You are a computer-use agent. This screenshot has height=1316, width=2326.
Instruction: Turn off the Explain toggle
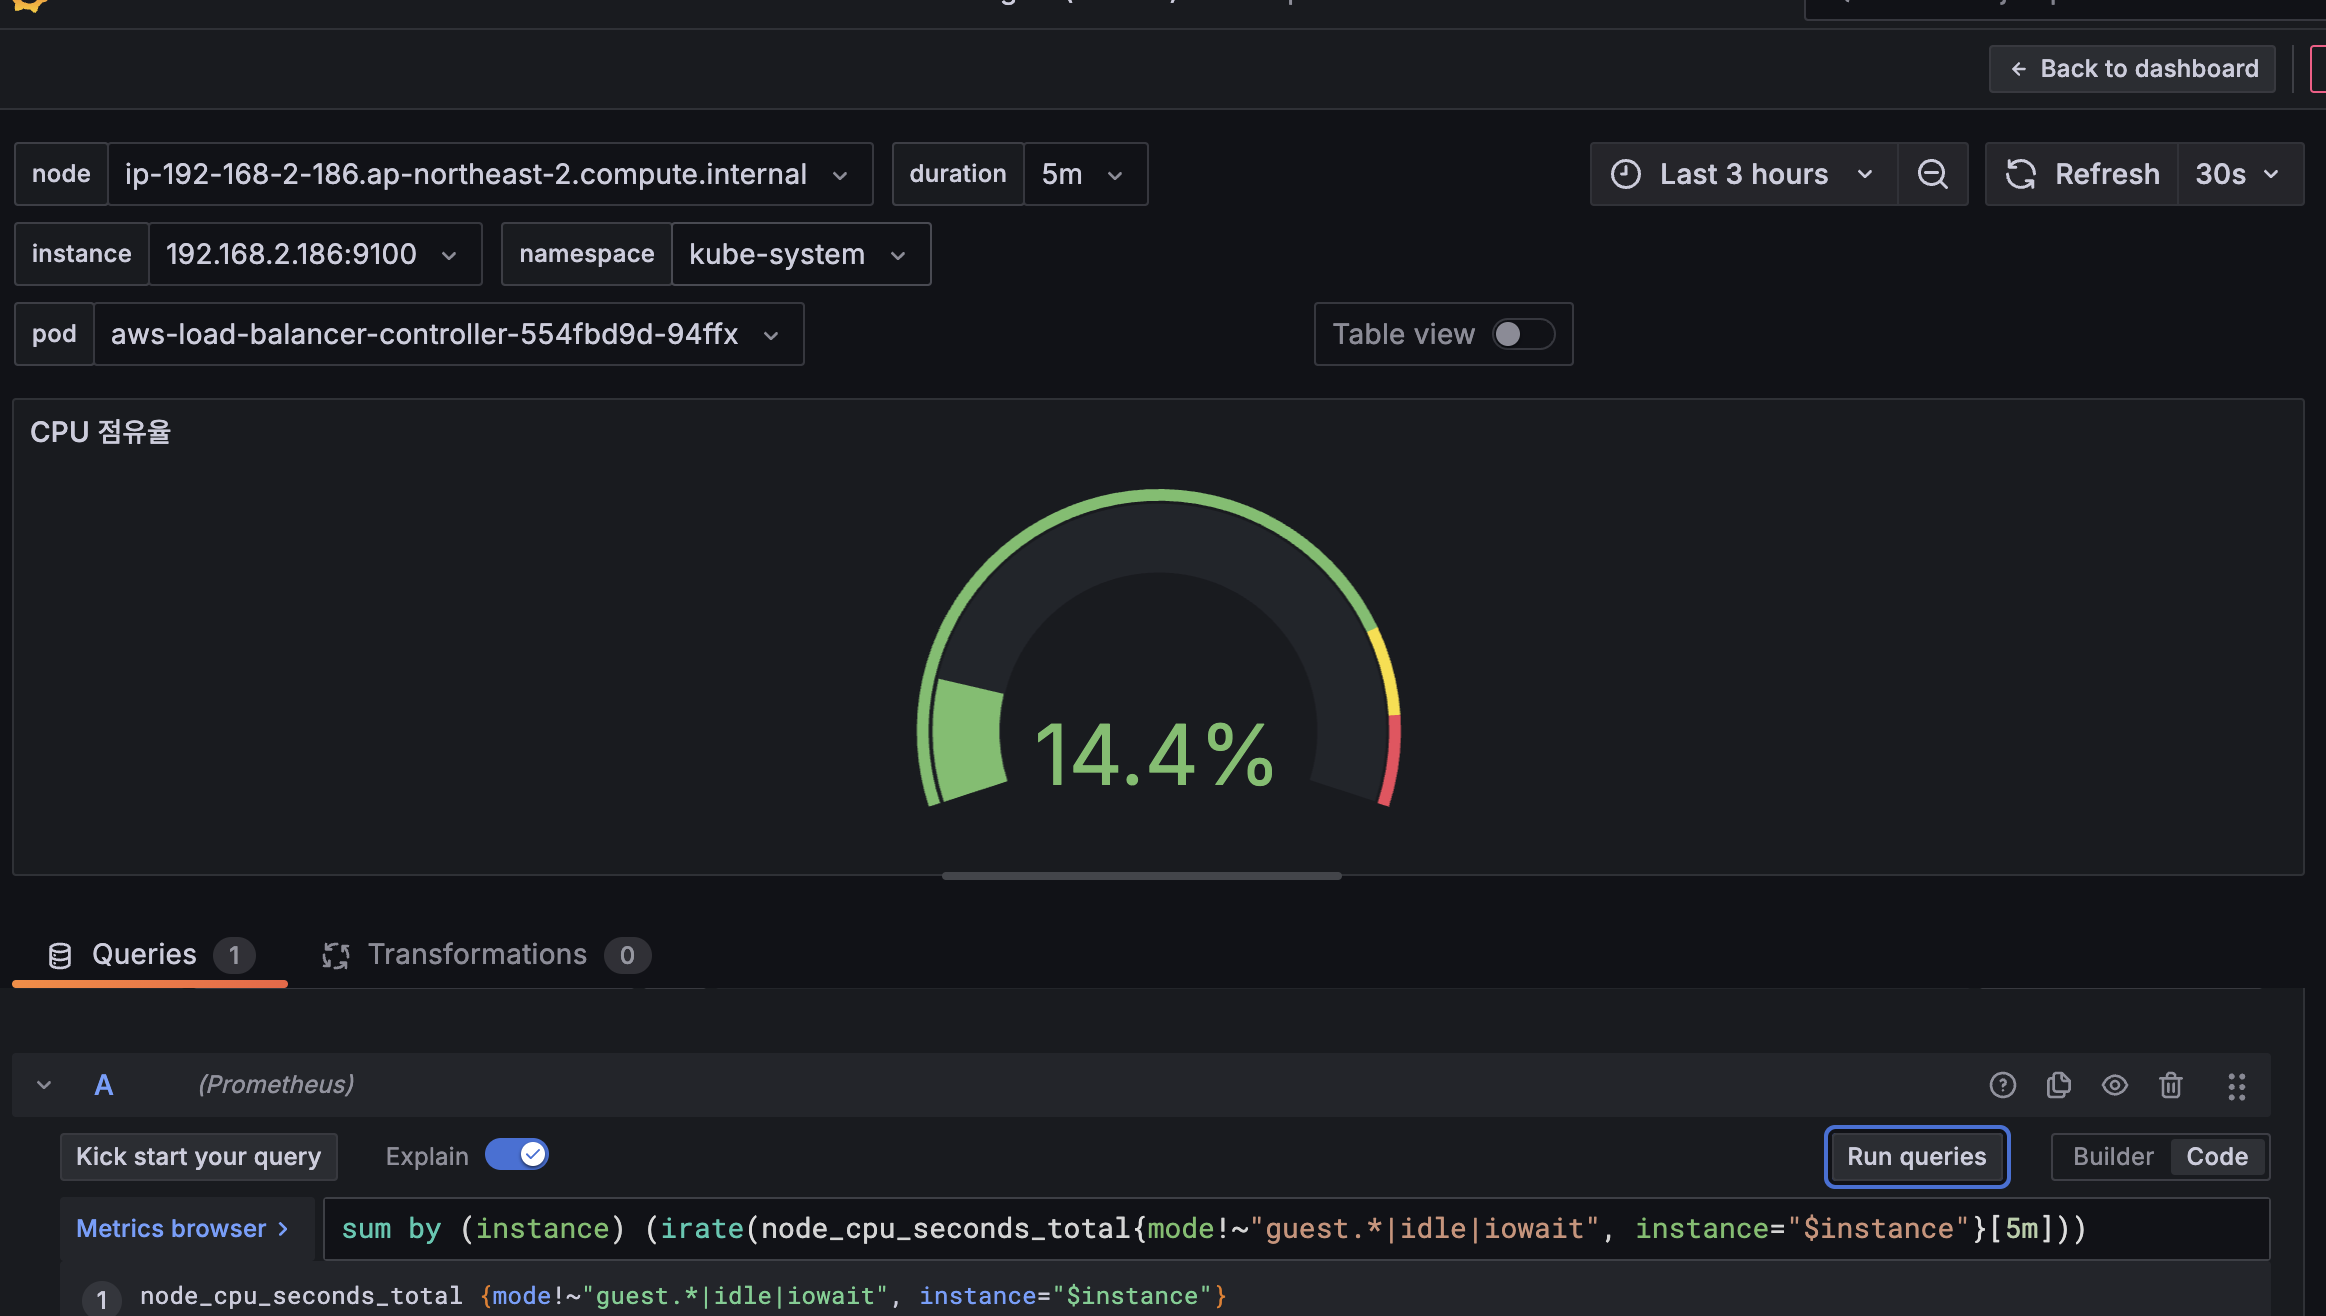coord(516,1155)
